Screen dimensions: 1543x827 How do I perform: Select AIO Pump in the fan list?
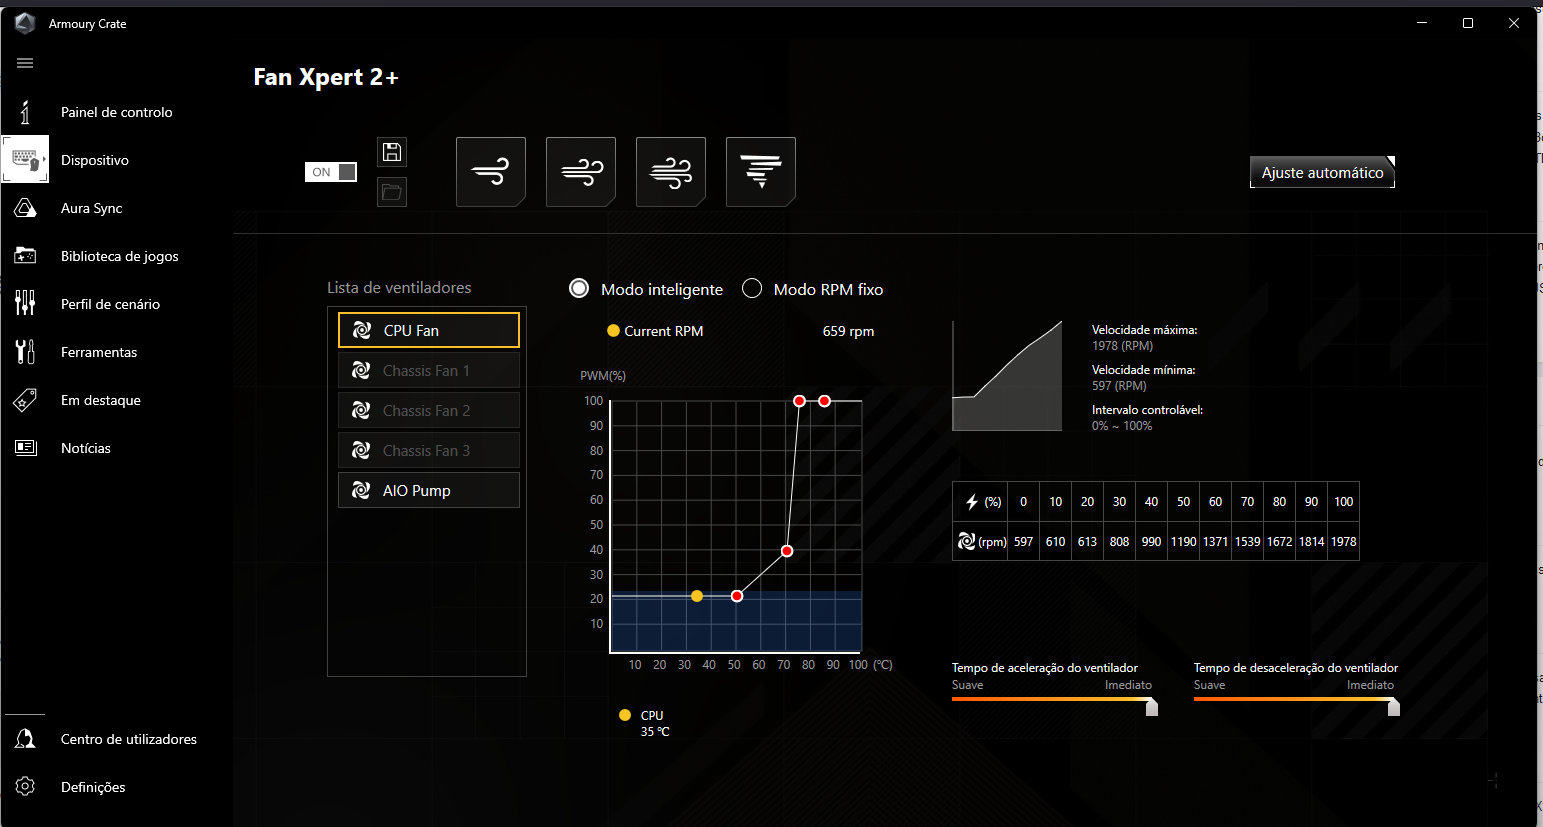tap(429, 490)
